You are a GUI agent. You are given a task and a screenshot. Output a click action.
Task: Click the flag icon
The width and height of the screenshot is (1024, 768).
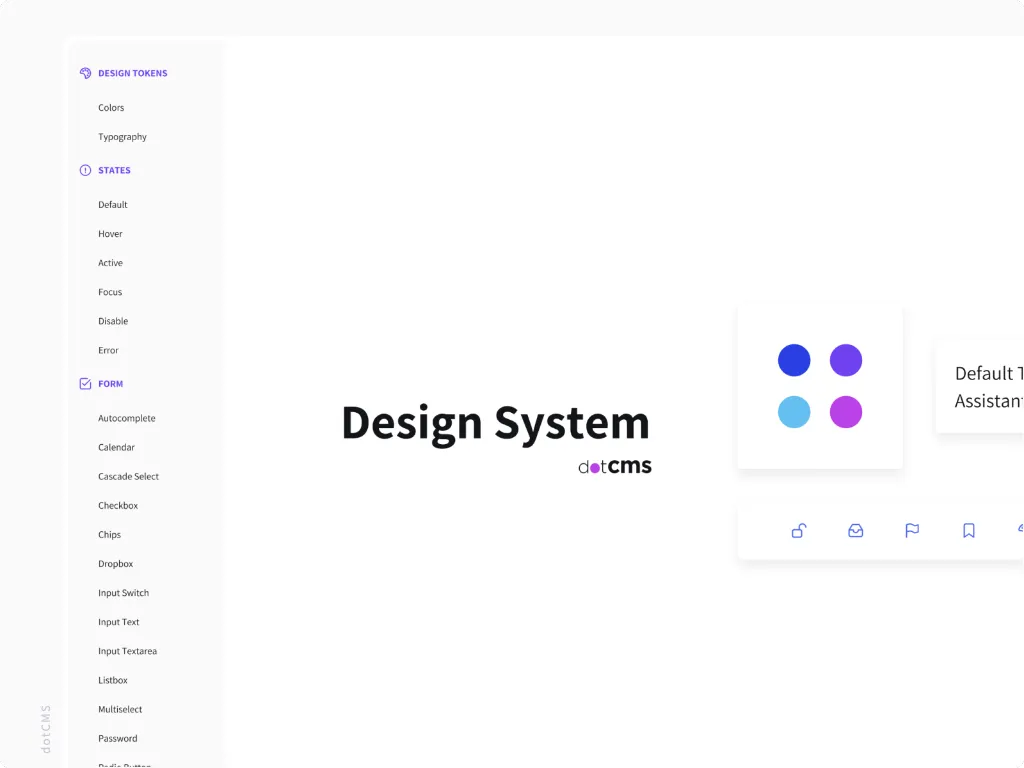click(x=912, y=531)
